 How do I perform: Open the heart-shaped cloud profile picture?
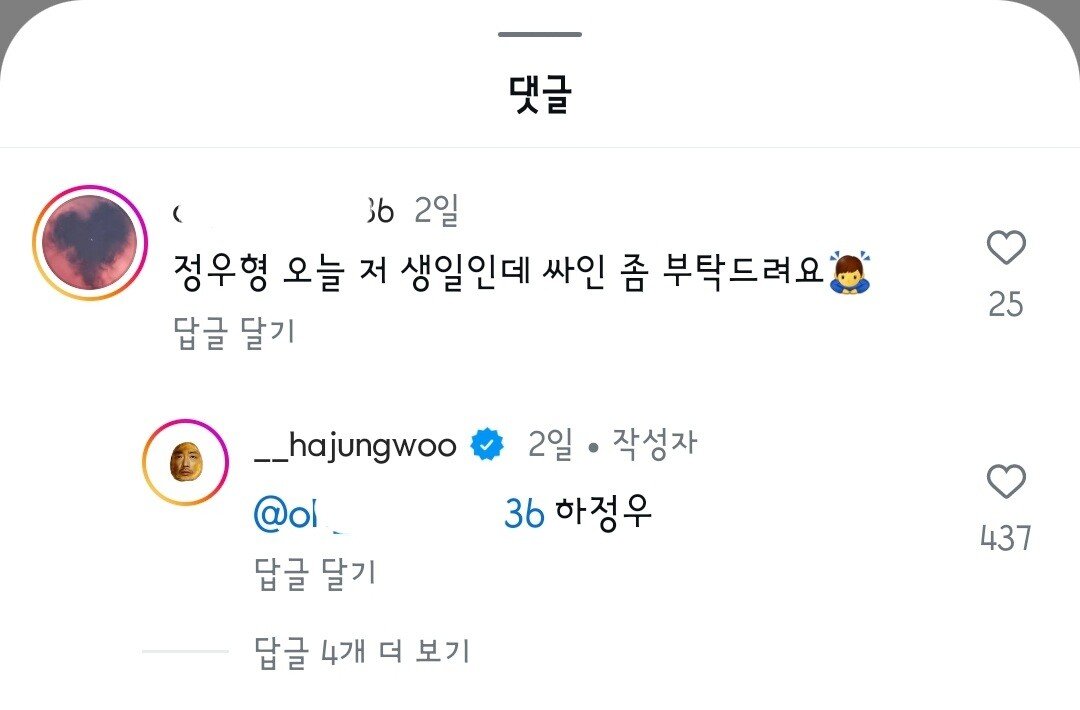click(x=90, y=242)
